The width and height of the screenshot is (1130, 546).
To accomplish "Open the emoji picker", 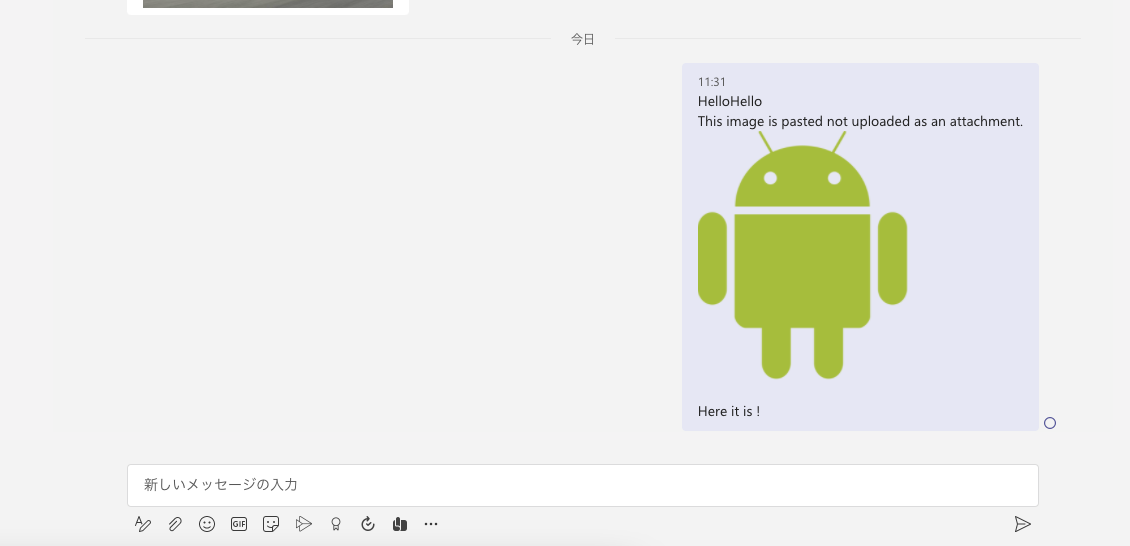I will point(207,524).
